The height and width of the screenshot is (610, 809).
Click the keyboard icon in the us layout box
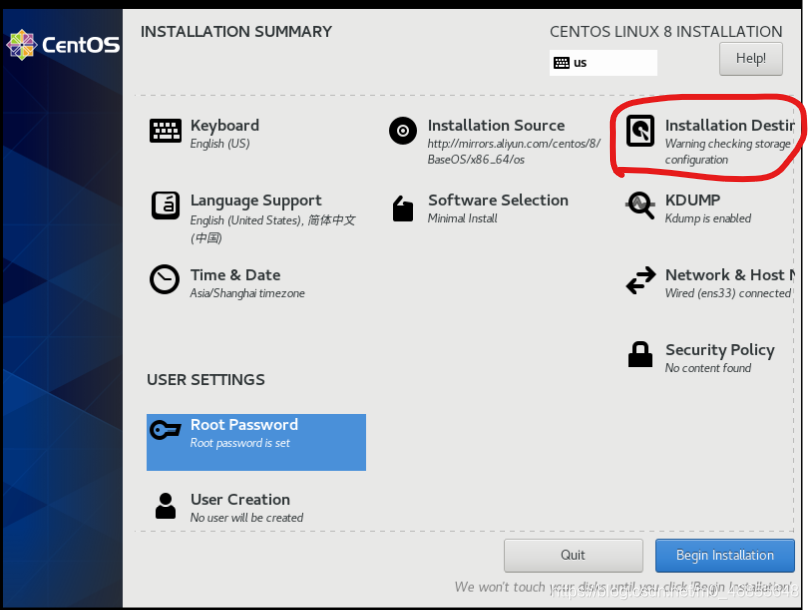pyautogui.click(x=561, y=63)
